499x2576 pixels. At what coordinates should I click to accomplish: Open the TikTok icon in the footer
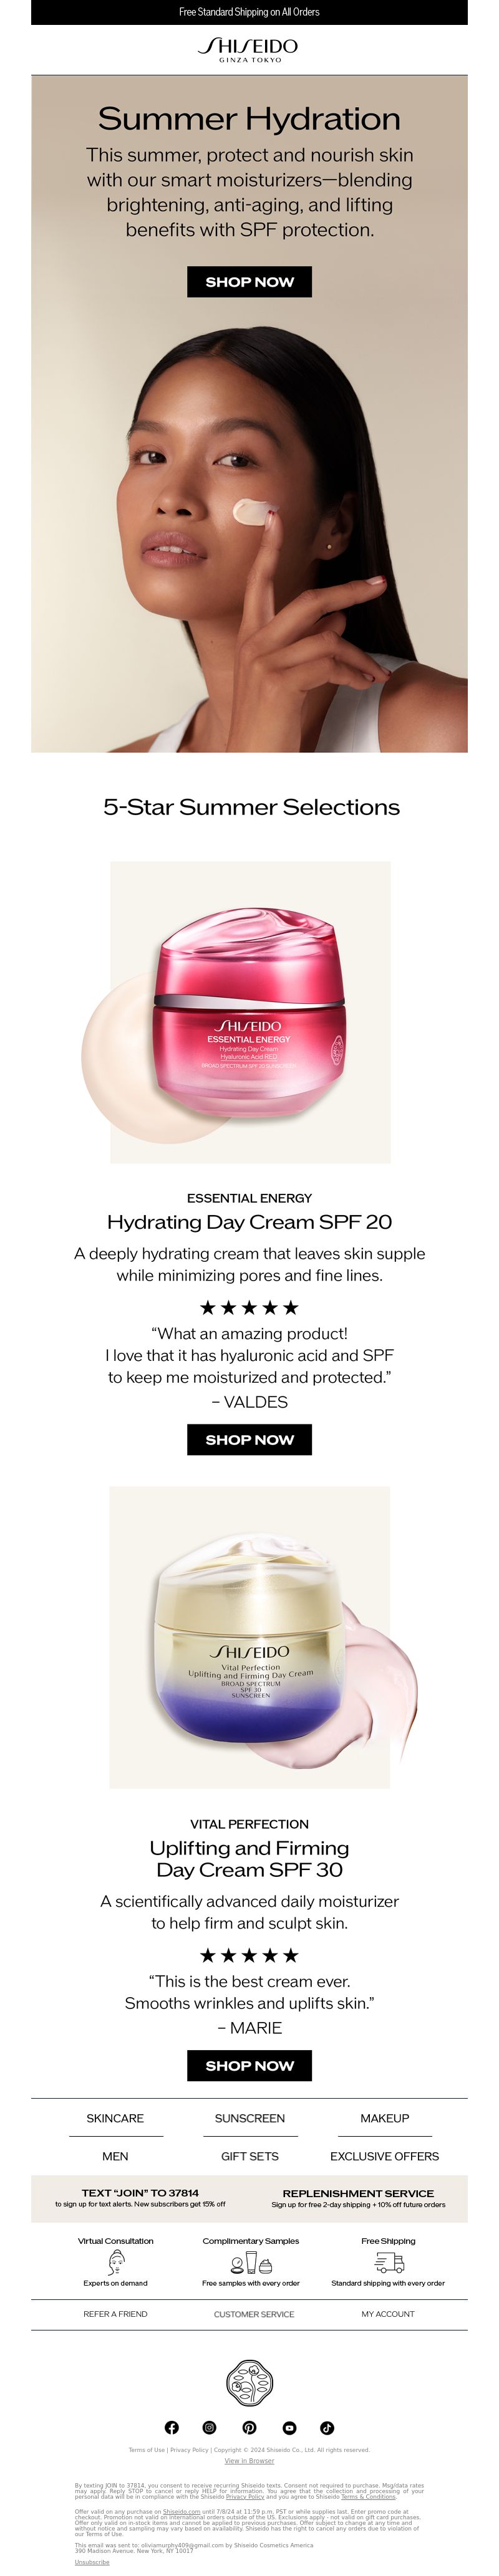[x=327, y=2427]
